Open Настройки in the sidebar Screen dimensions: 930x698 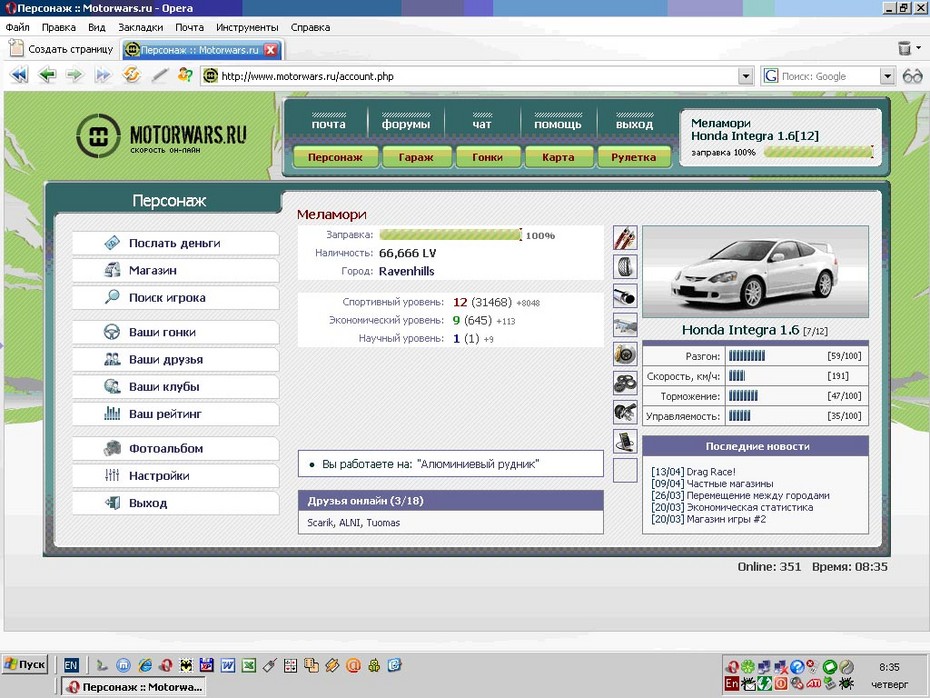pos(176,476)
